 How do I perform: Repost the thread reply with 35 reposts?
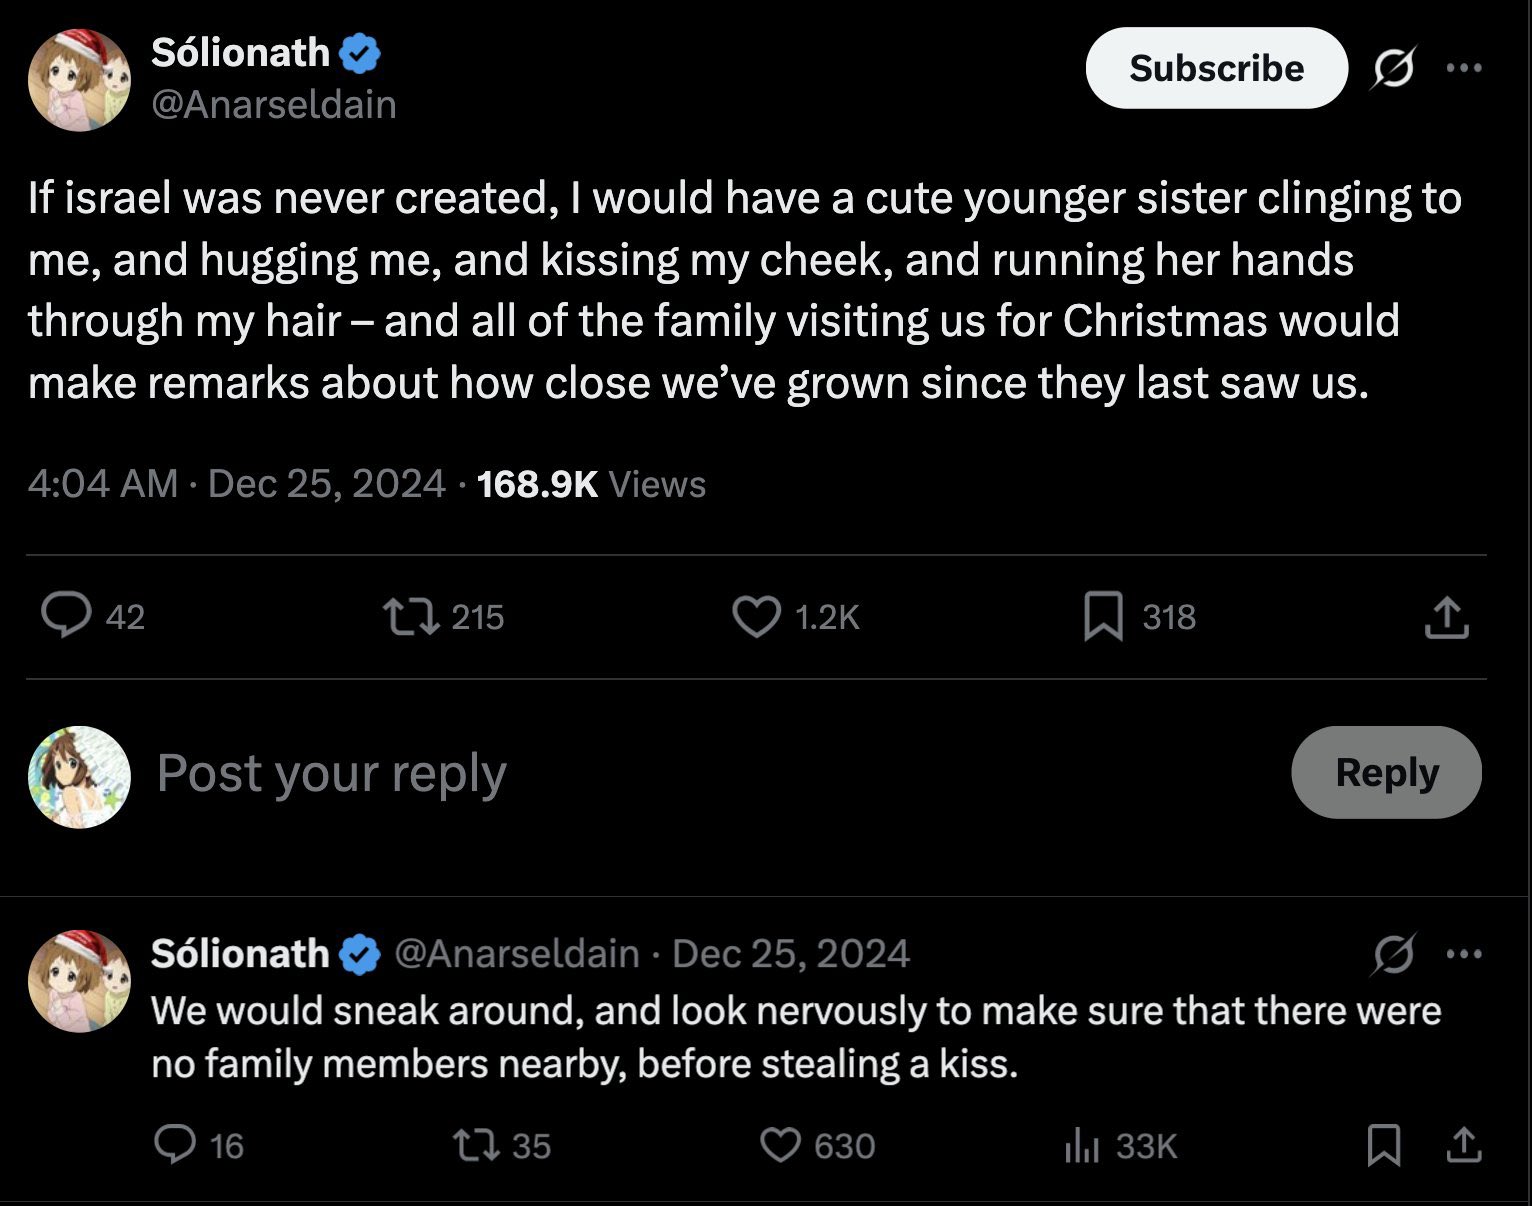pyautogui.click(x=474, y=1144)
